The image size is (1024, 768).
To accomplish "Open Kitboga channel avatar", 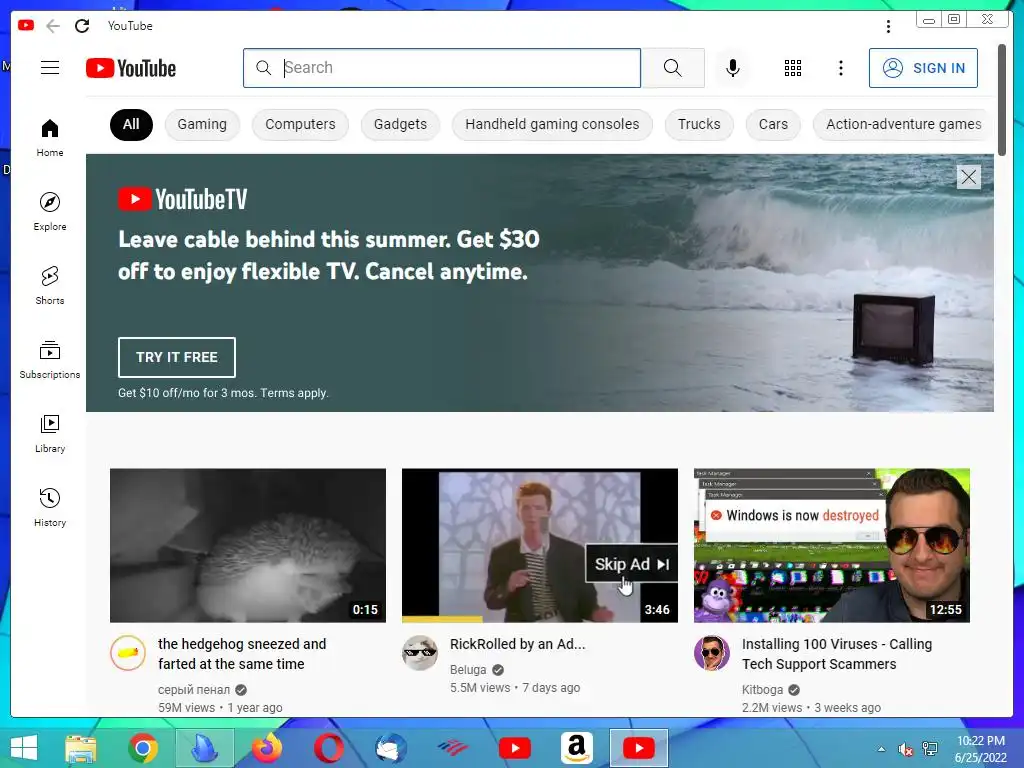I will tap(711, 653).
